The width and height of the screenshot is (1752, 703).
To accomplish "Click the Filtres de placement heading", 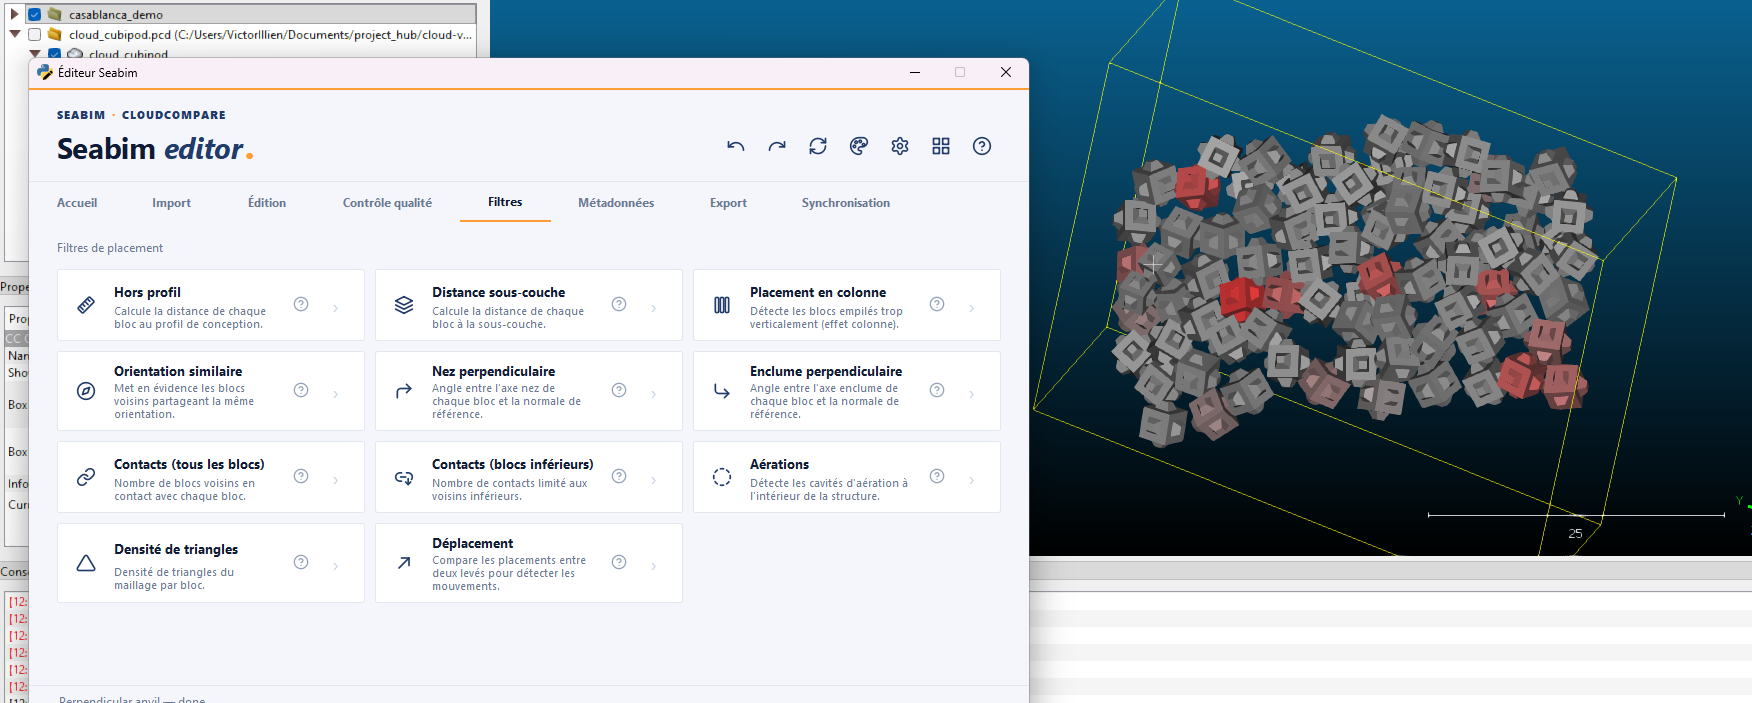I will (x=110, y=248).
